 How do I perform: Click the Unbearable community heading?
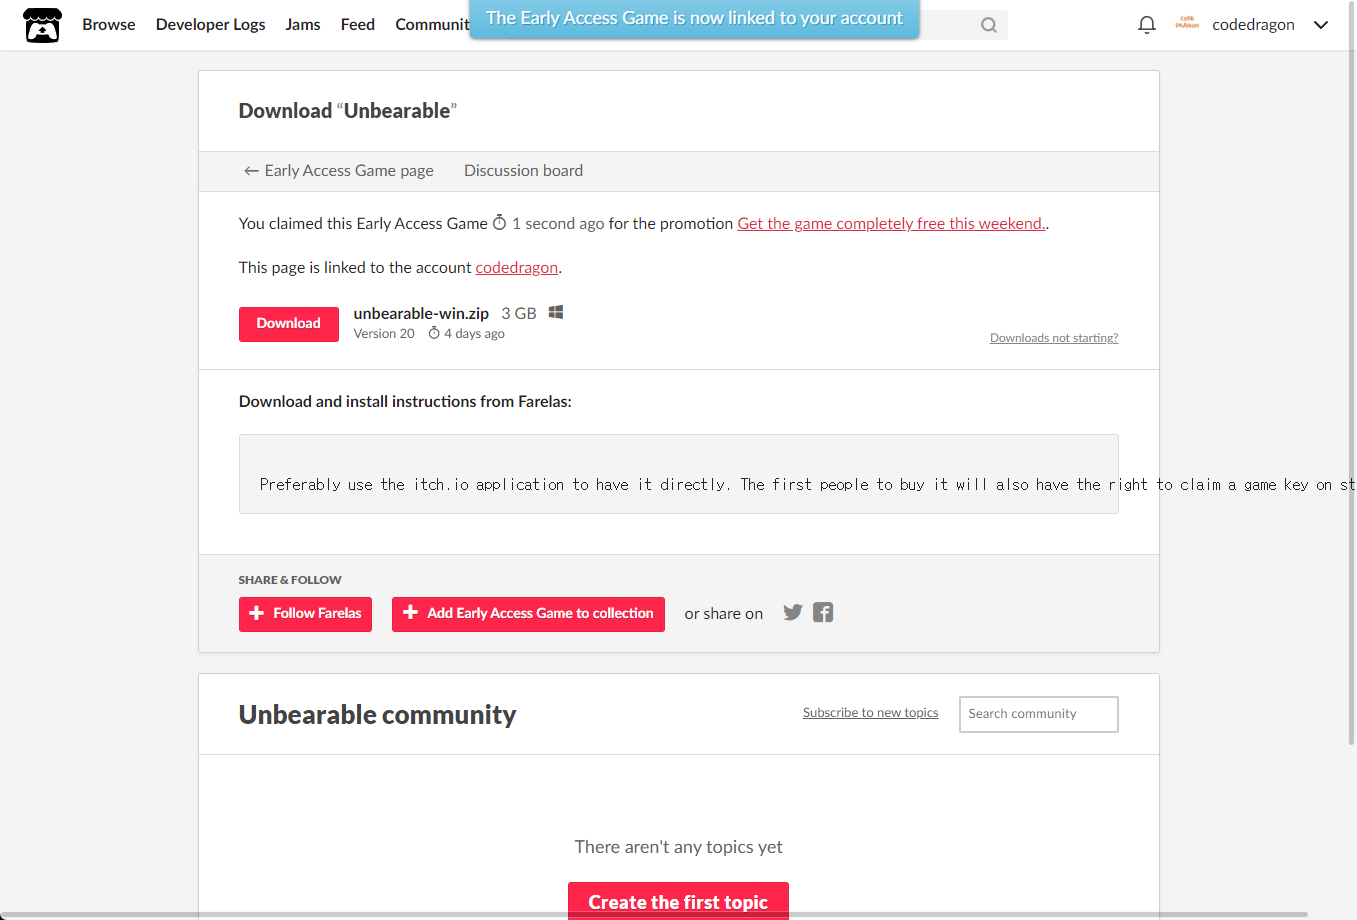pos(377,715)
